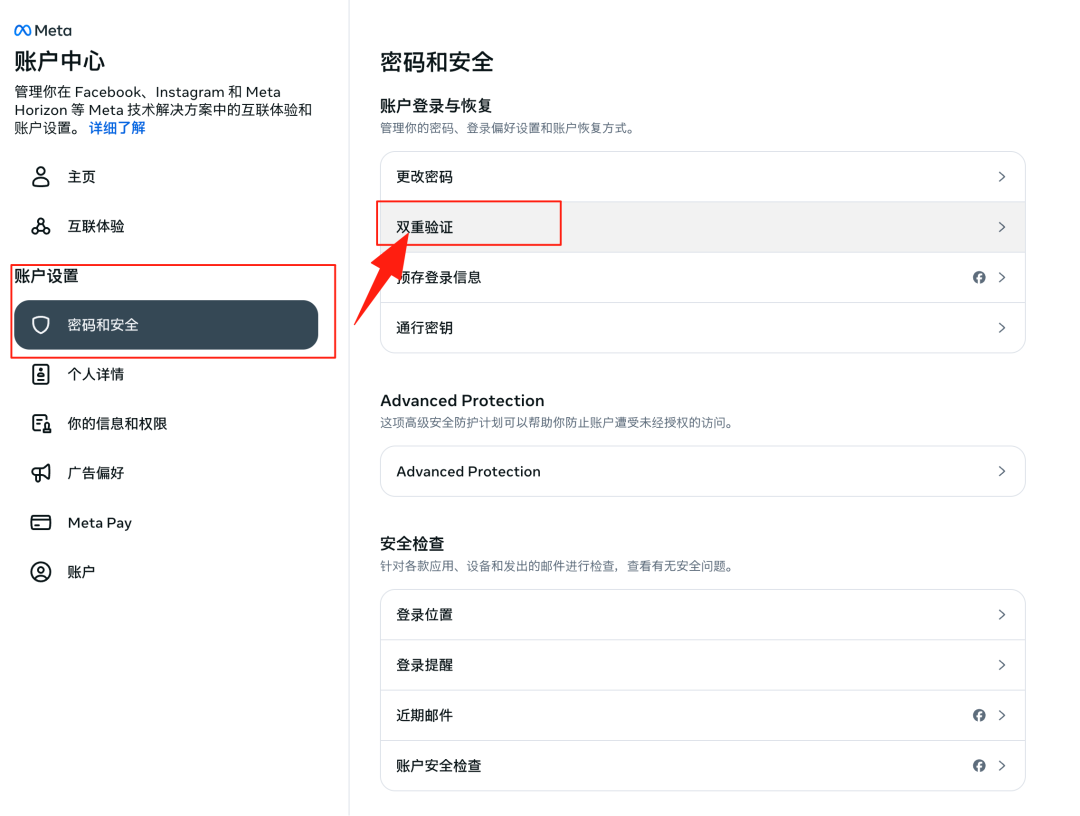Screen dimensions: 1080x816
Task: Select the 密码和安全 shield icon
Action: point(41,325)
